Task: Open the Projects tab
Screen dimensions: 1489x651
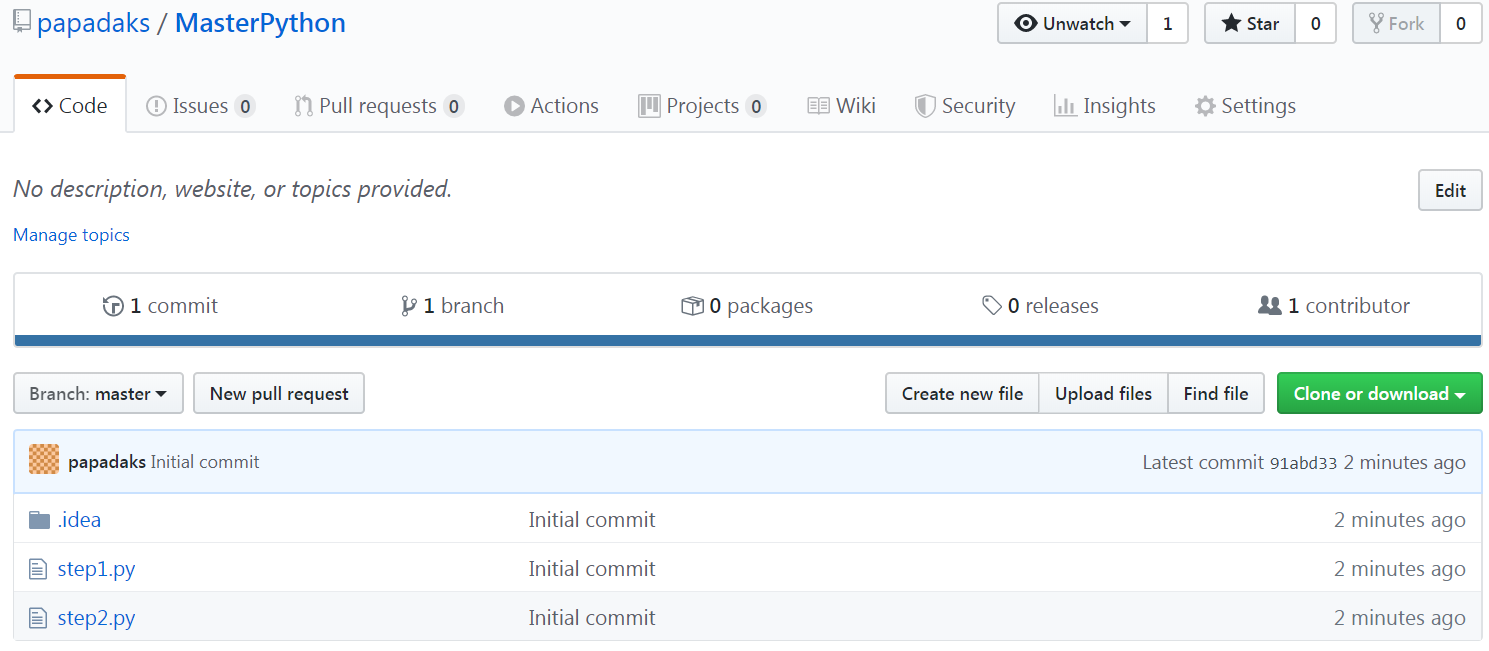Action: point(702,105)
